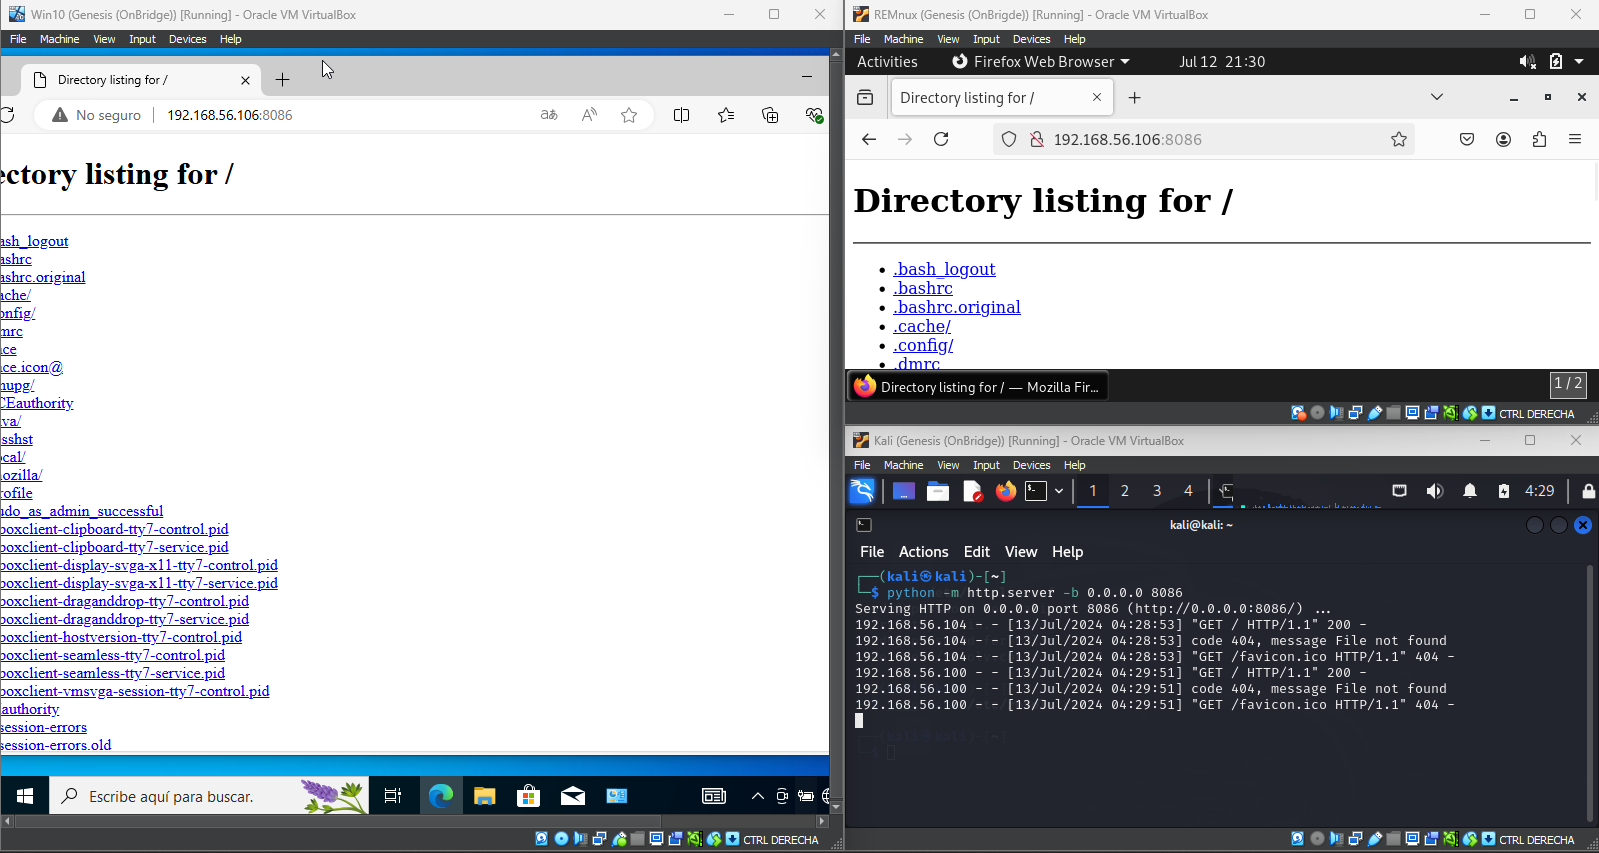Open Edge favorites list icon
This screenshot has width=1599, height=853.
tap(726, 115)
